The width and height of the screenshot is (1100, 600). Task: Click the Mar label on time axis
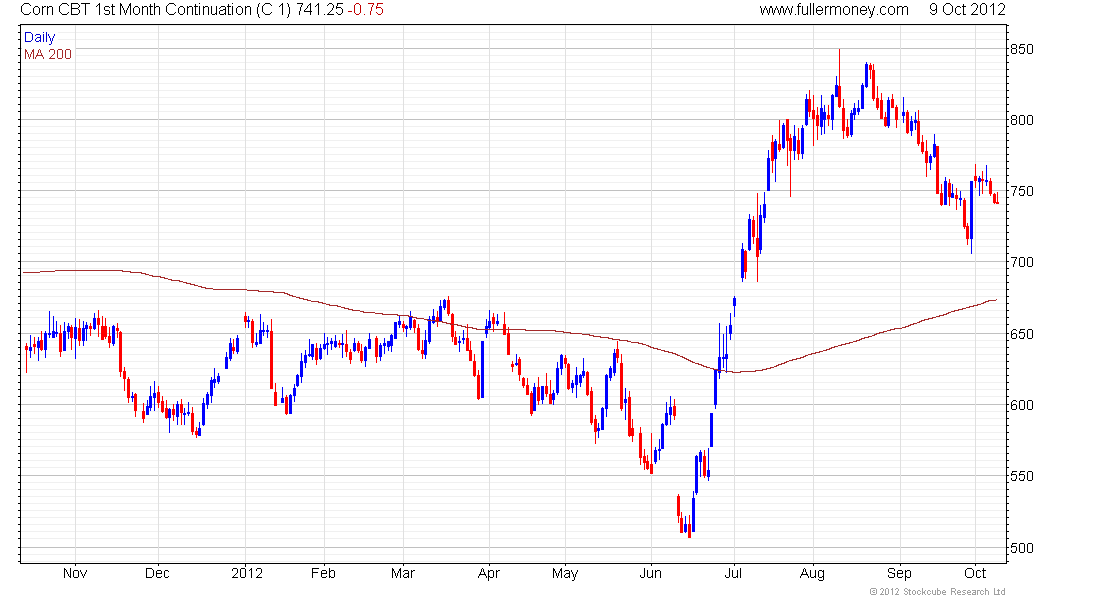coord(403,573)
